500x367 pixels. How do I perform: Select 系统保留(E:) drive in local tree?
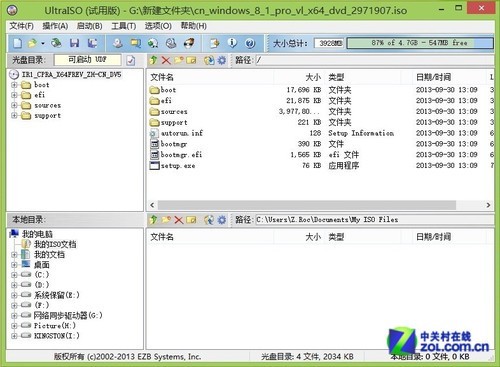pos(57,295)
